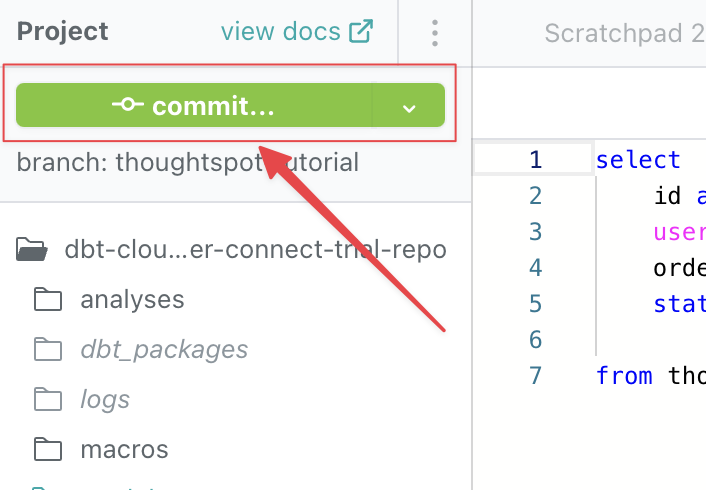Click the logs folder icon
The image size is (706, 490).
click(x=46, y=399)
